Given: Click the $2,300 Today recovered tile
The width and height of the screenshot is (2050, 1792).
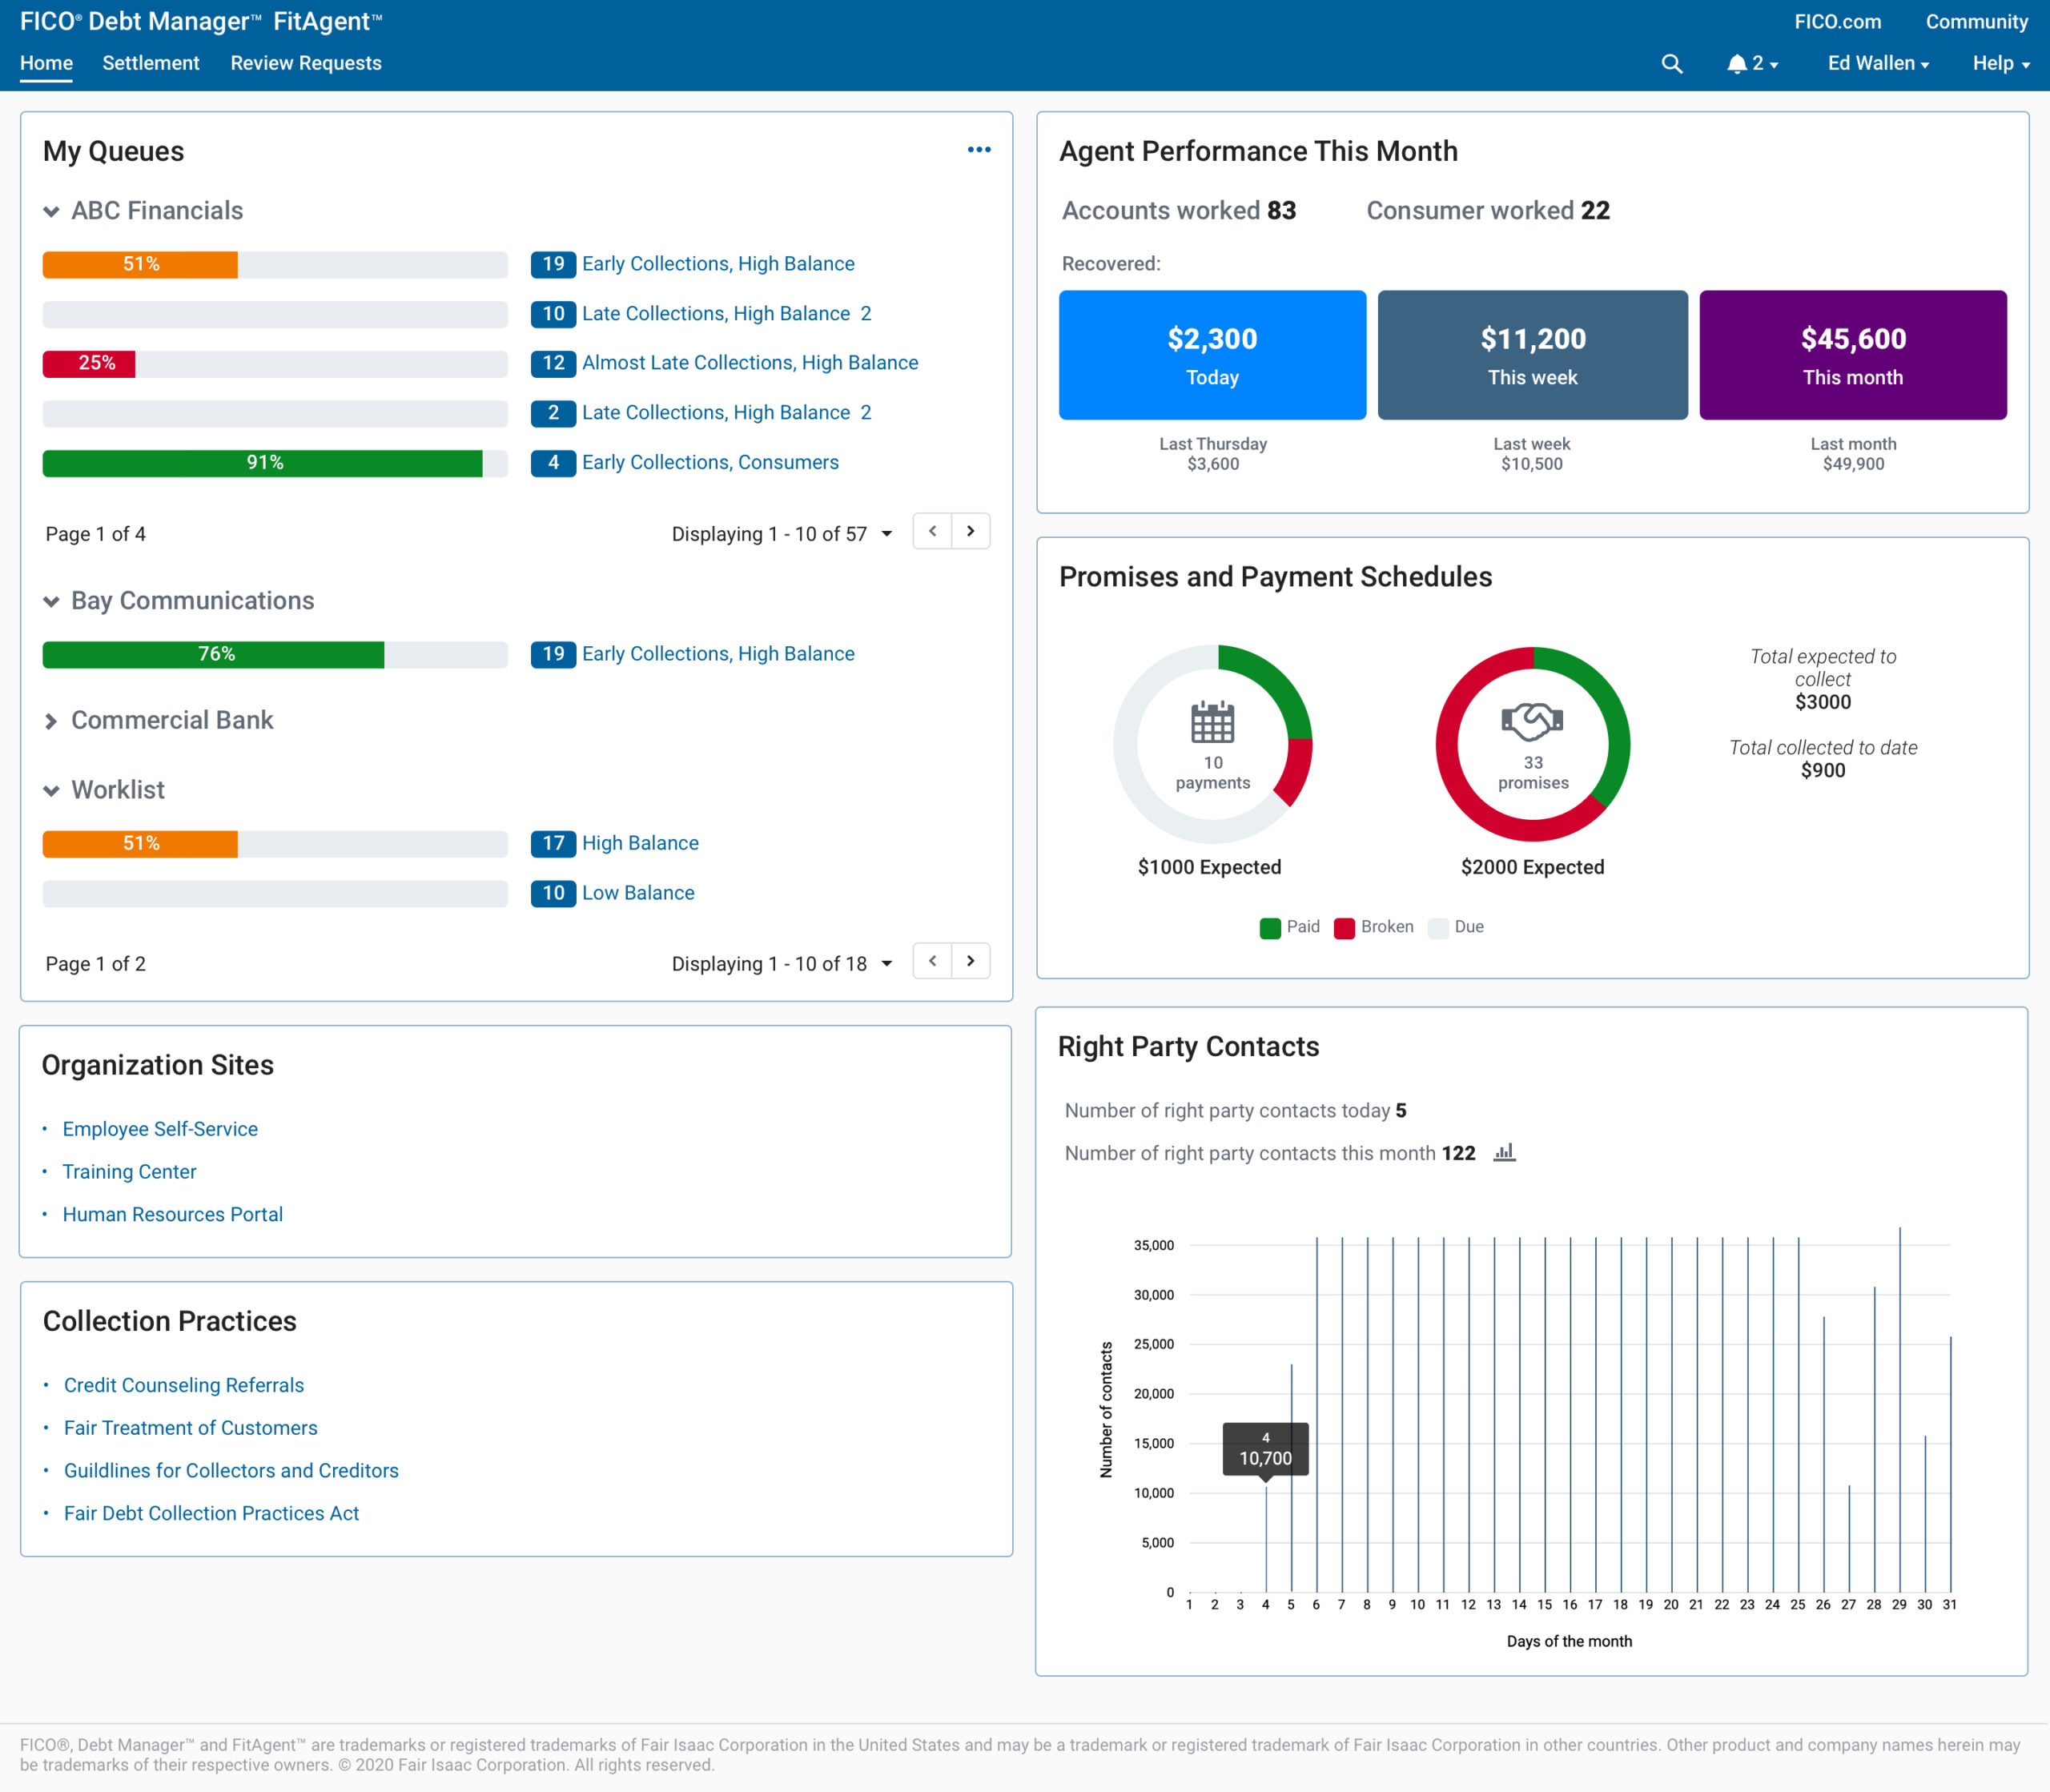Looking at the screenshot, I should pos(1212,355).
